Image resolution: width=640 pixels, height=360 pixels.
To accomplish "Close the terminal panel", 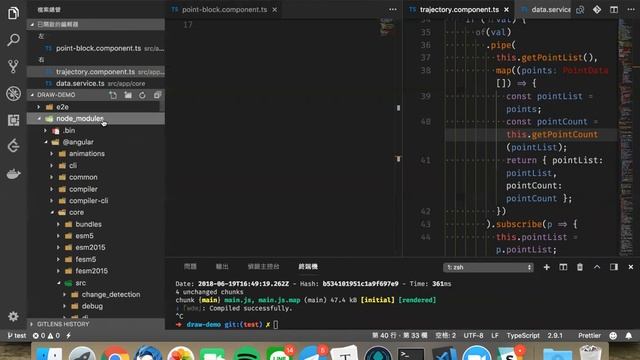I will point(631,267).
